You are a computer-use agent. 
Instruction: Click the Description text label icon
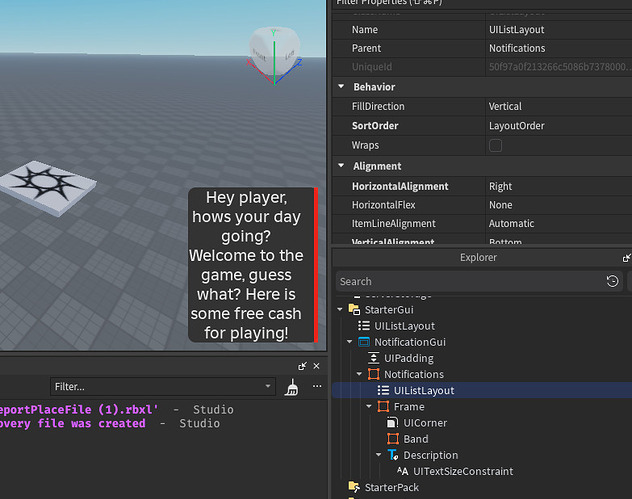(393, 455)
